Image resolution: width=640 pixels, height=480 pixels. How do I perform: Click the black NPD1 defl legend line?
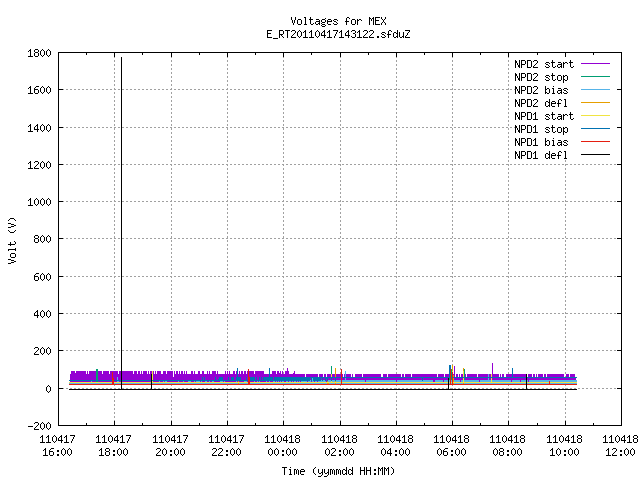tap(596, 155)
